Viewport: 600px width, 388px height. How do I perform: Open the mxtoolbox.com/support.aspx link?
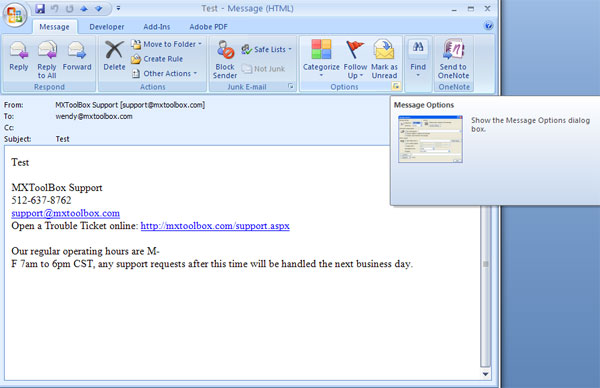click(215, 226)
